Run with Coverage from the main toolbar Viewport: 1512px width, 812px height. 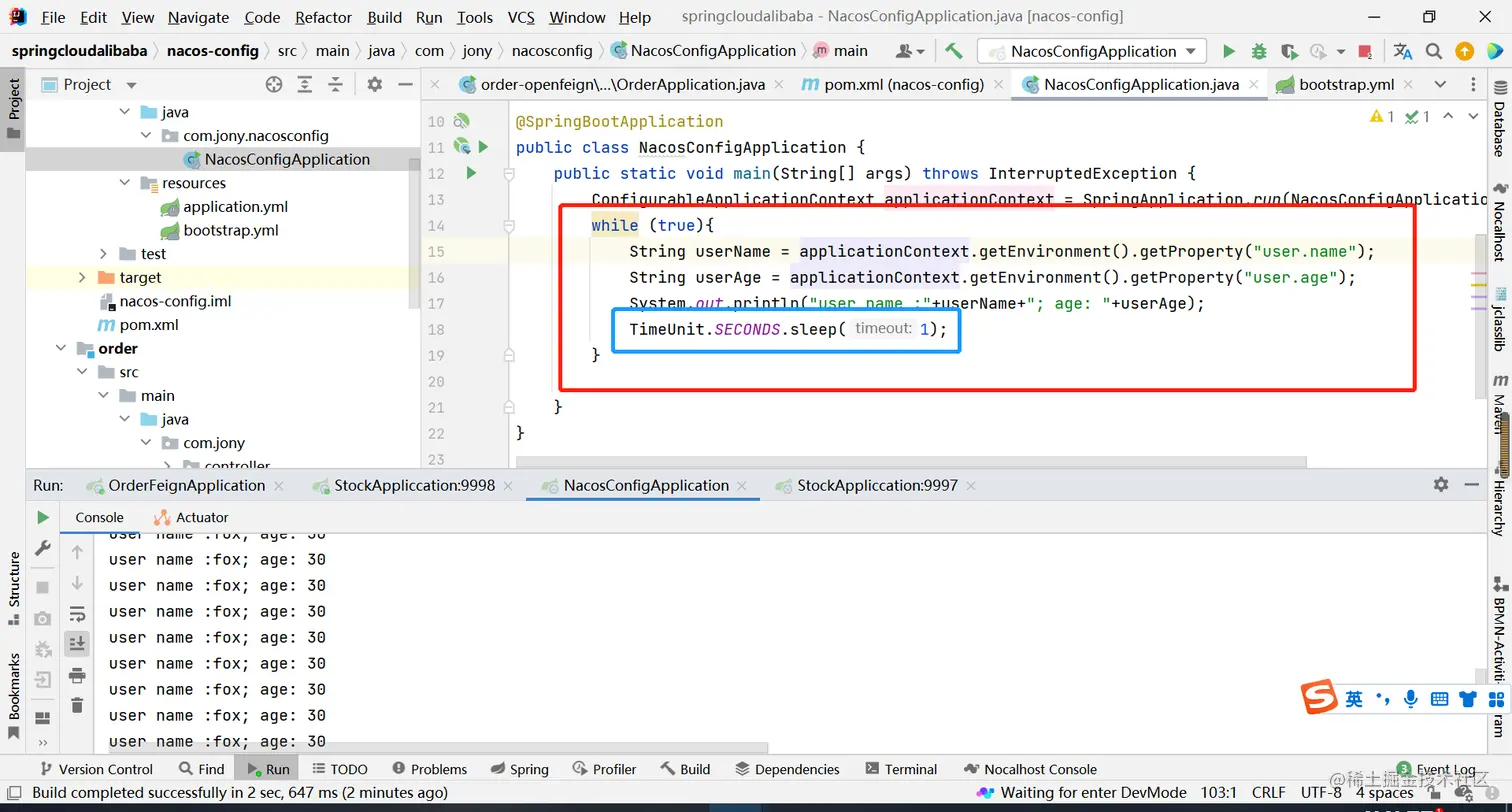[1289, 51]
